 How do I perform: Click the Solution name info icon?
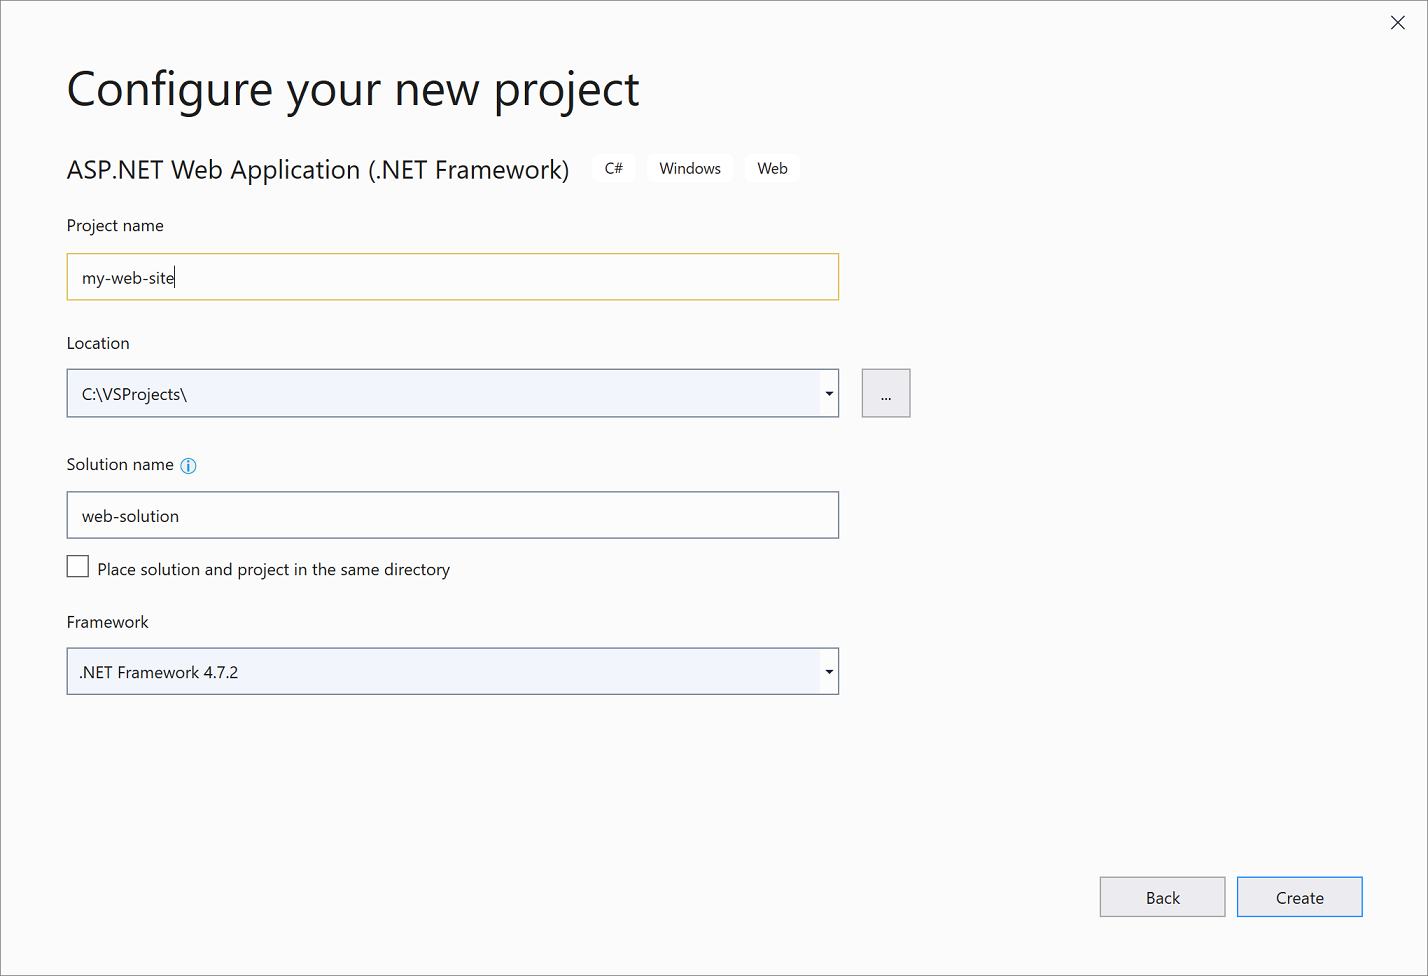coord(188,466)
